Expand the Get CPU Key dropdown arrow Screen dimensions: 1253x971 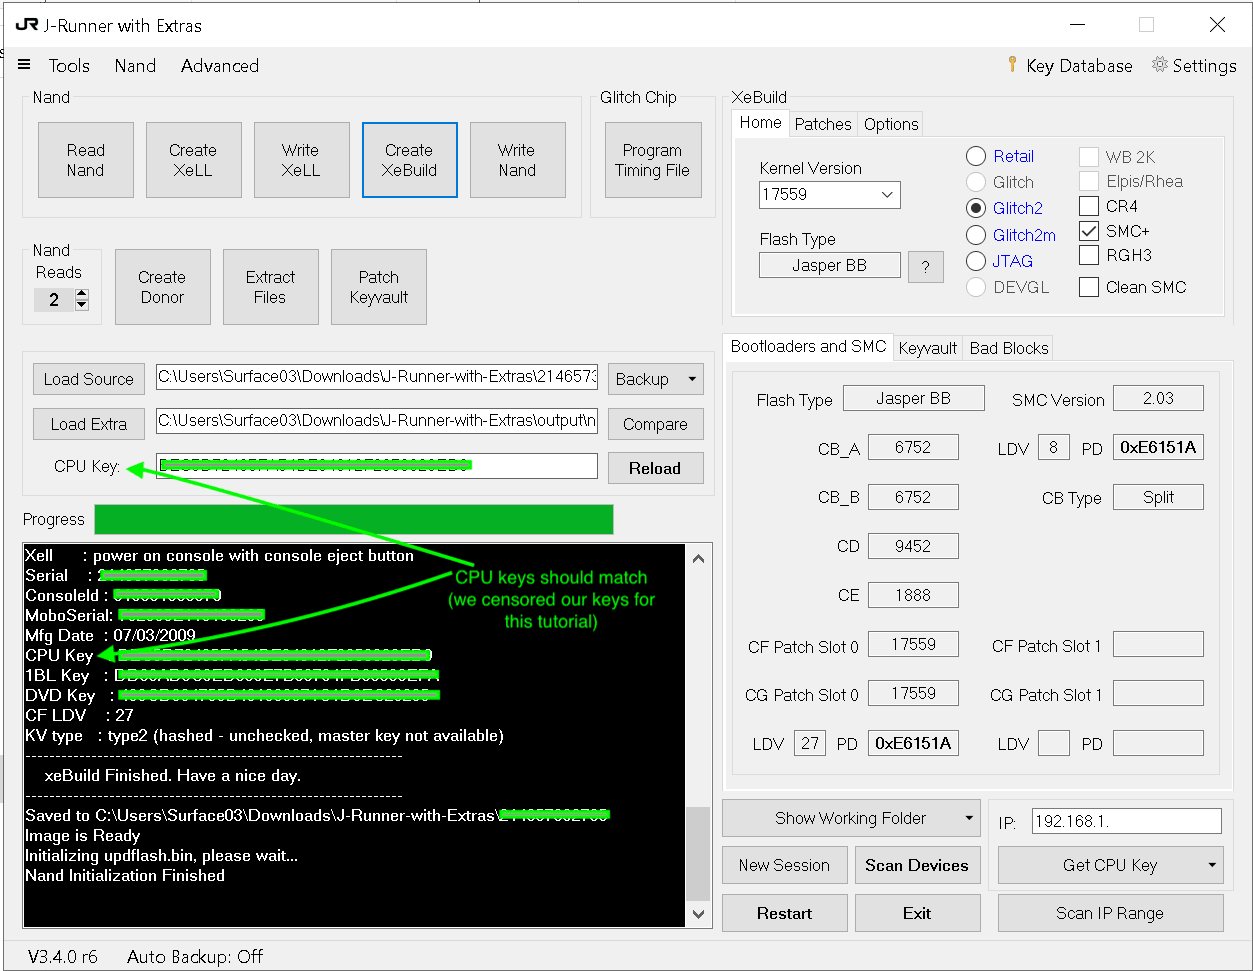[x=1211, y=866]
